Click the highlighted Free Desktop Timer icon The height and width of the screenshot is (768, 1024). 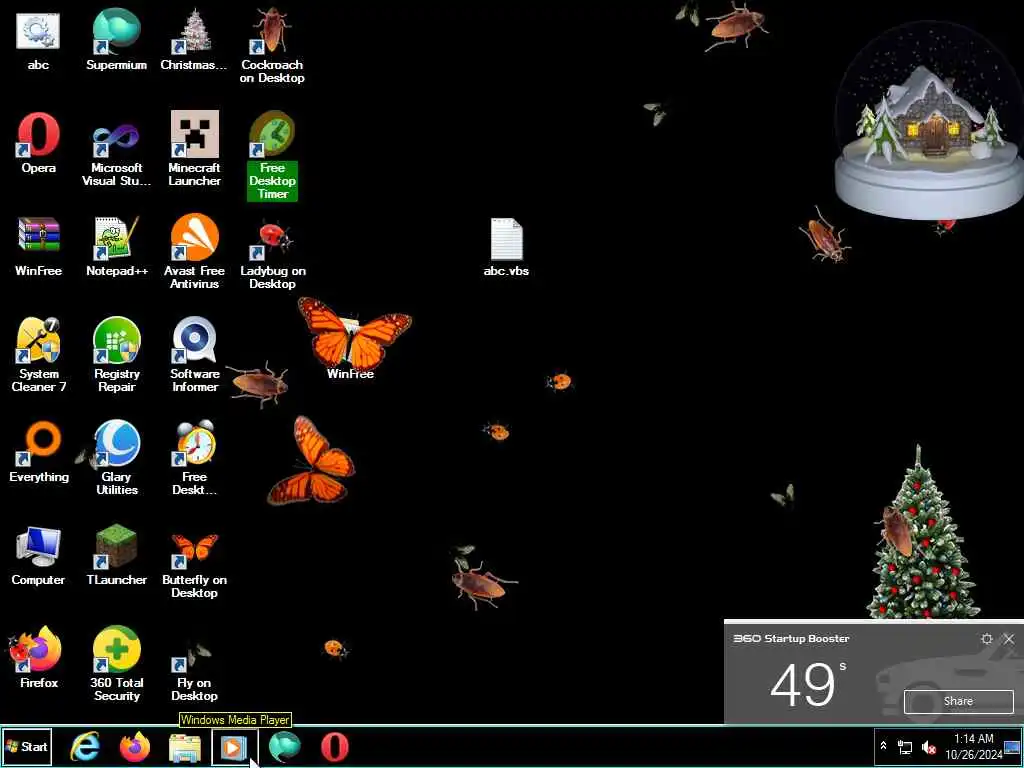272,155
